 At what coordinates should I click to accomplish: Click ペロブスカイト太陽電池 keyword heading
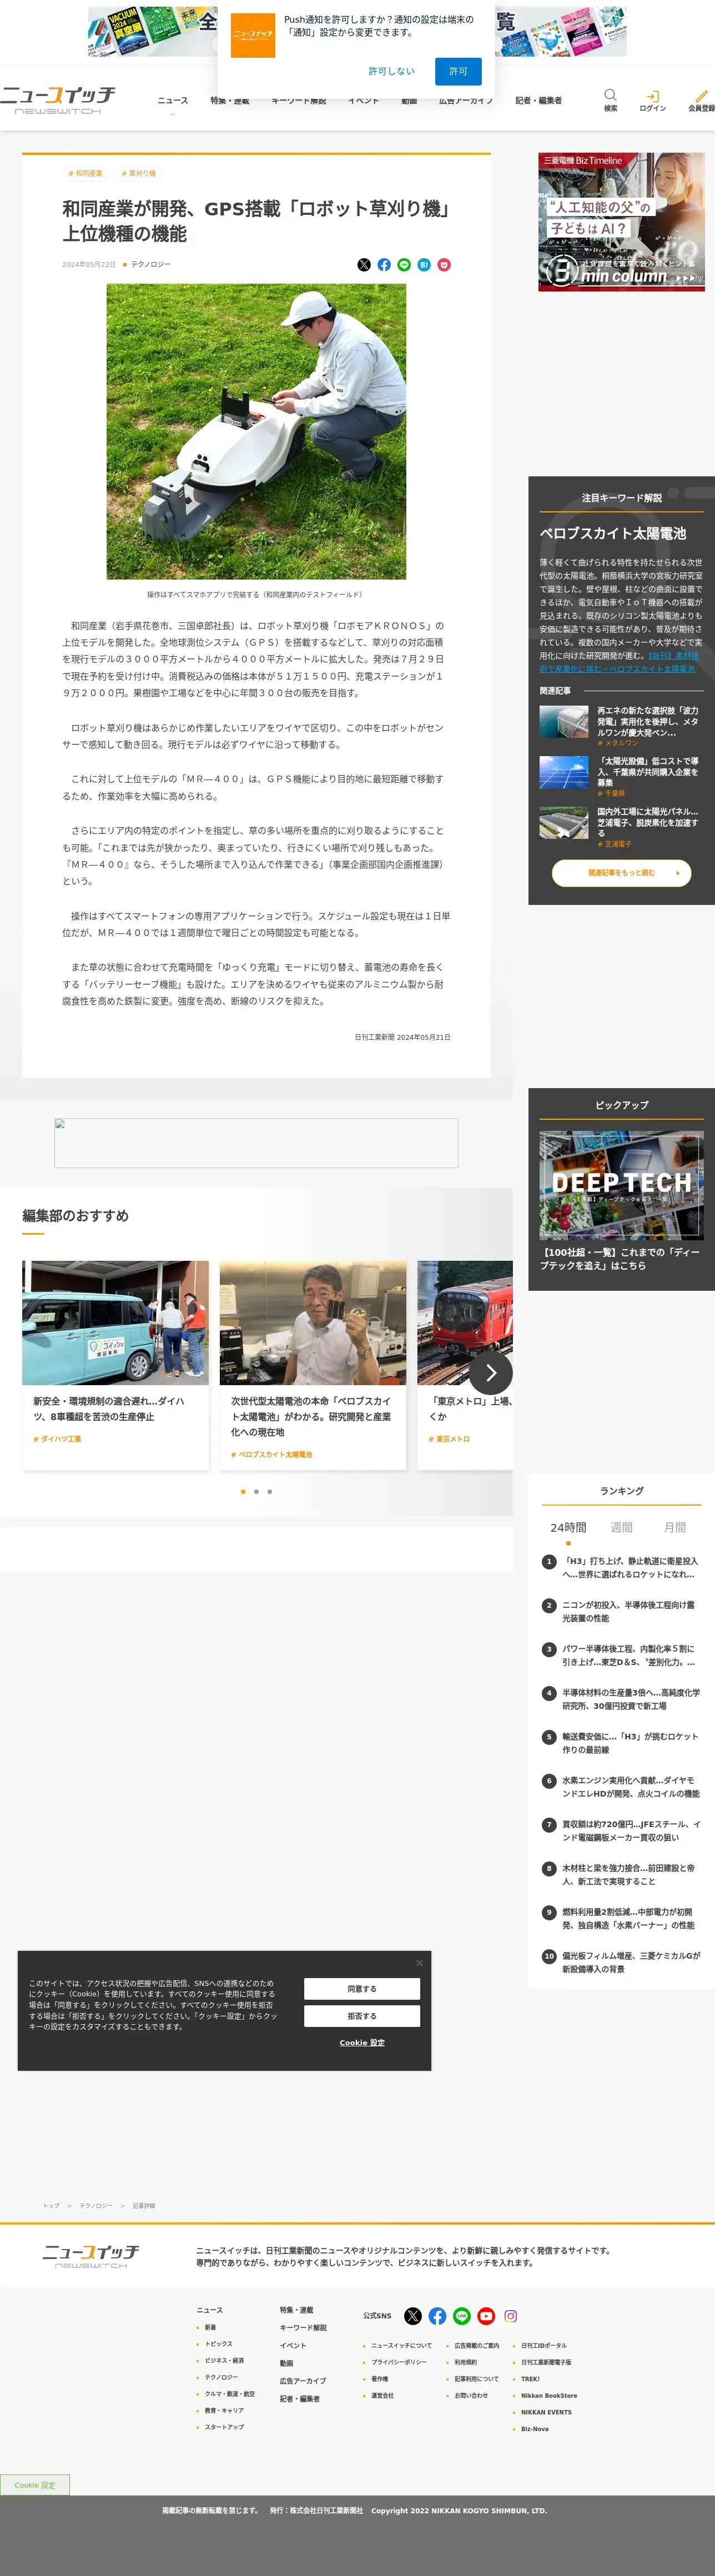click(613, 533)
